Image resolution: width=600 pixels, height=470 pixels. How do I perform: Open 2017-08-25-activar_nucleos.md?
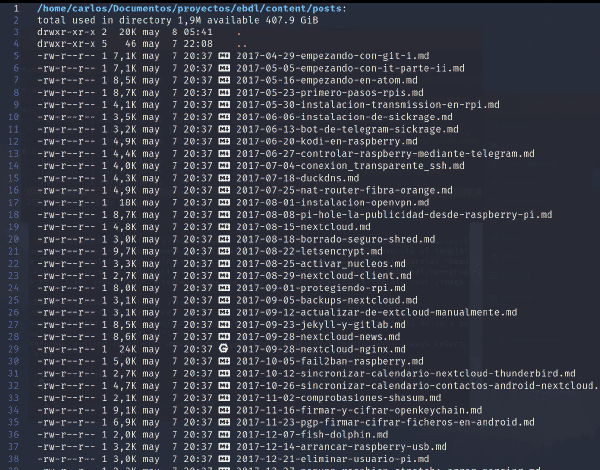(x=321, y=264)
